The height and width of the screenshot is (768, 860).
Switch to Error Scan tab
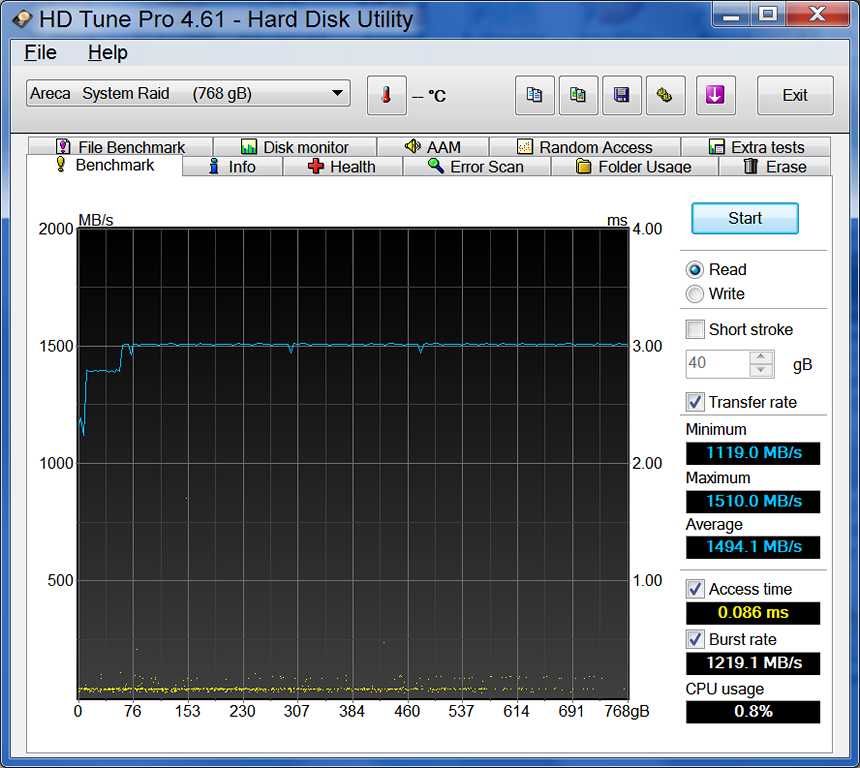coord(476,166)
